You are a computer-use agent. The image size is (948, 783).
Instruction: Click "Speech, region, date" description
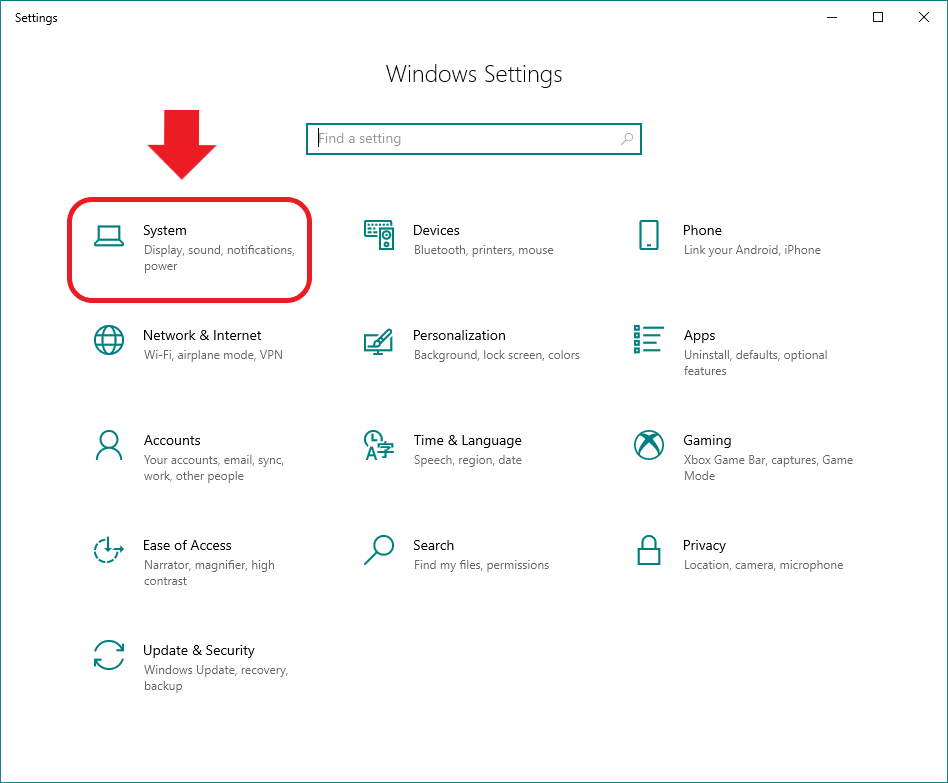tap(467, 460)
